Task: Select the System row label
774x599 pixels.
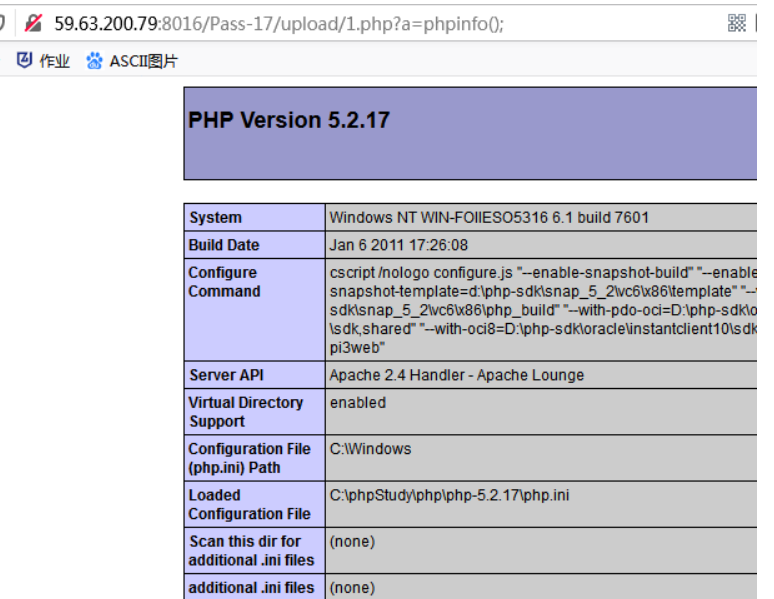Action: (216, 217)
